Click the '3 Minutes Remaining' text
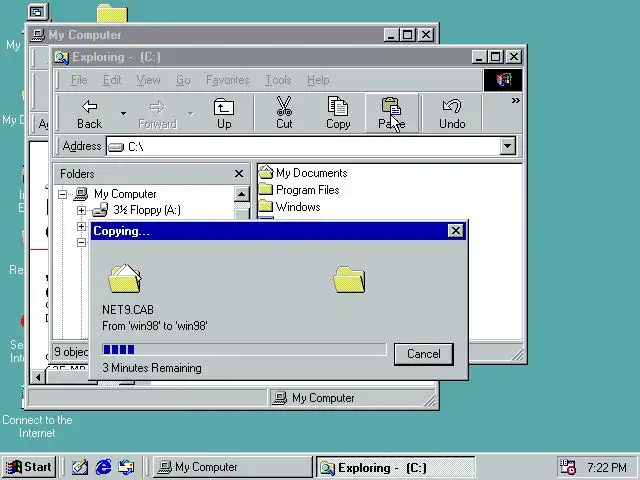Screen dimensions: 640x480 pyautogui.click(x=152, y=368)
